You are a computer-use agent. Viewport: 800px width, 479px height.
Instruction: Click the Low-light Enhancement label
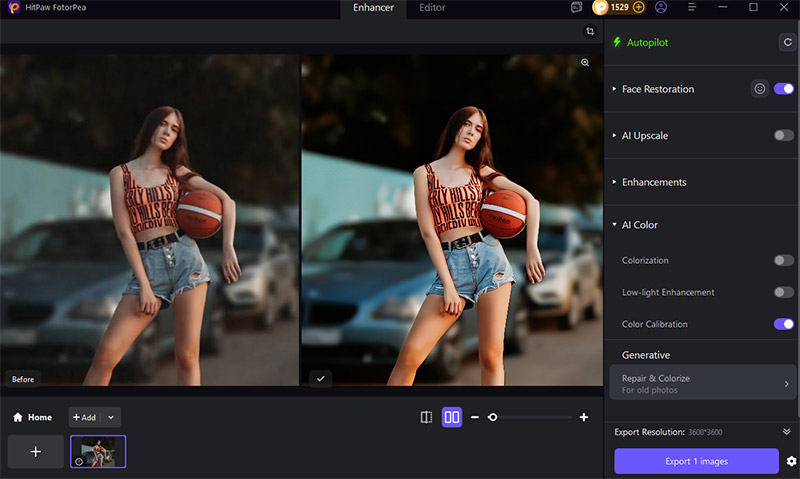pyautogui.click(x=668, y=292)
